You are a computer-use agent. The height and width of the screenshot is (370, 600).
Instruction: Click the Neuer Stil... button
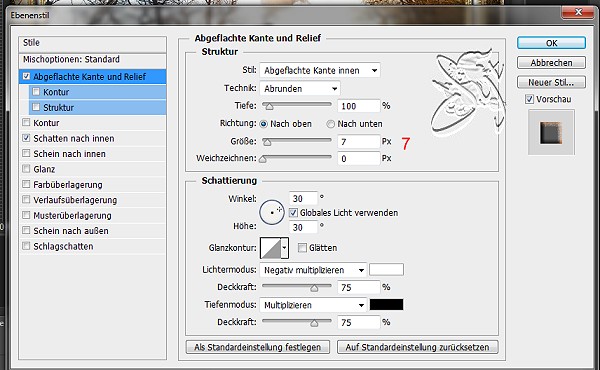[x=551, y=82]
